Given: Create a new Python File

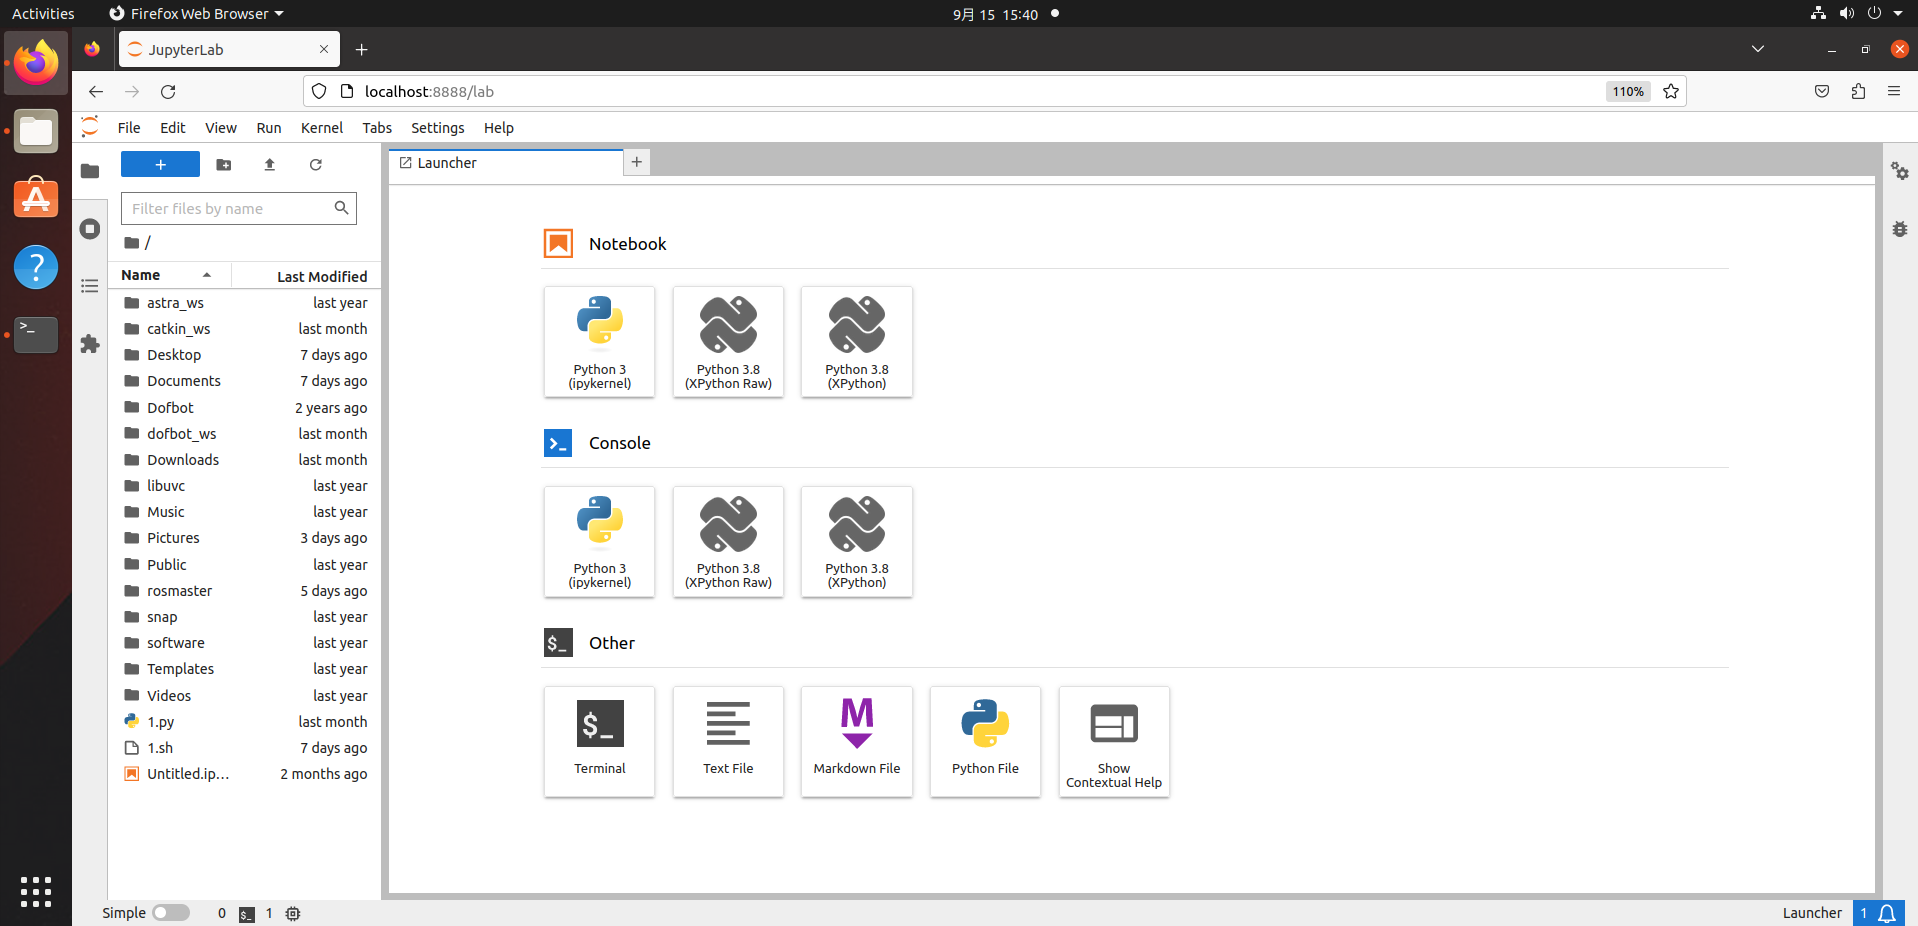Looking at the screenshot, I should (x=985, y=741).
